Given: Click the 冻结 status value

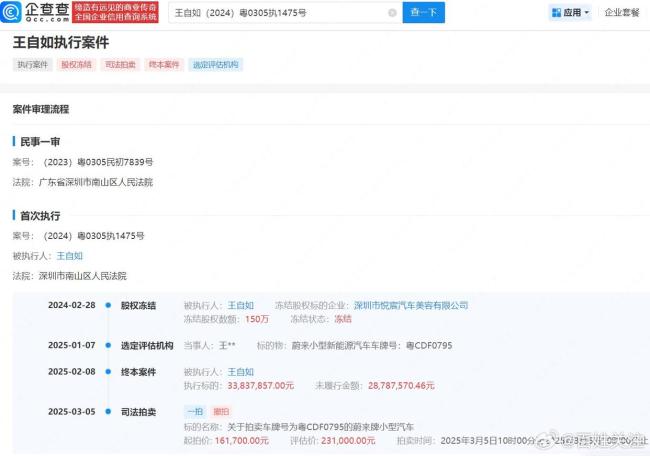Looking at the screenshot, I should click(x=343, y=319).
